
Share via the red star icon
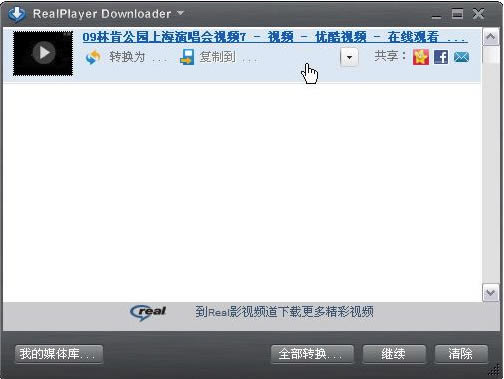pos(421,57)
